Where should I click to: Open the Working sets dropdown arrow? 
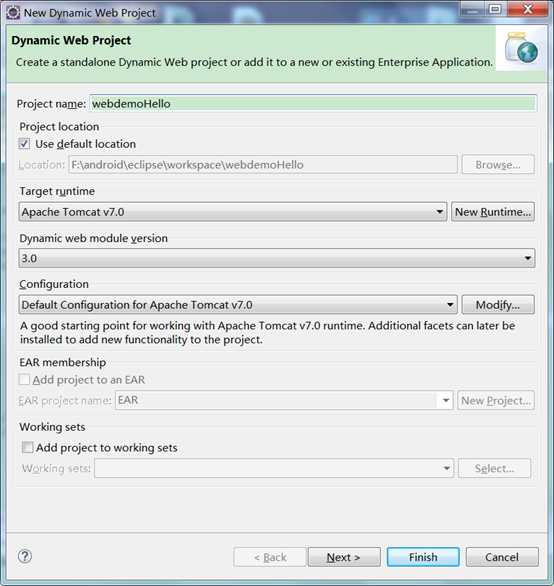(446, 468)
